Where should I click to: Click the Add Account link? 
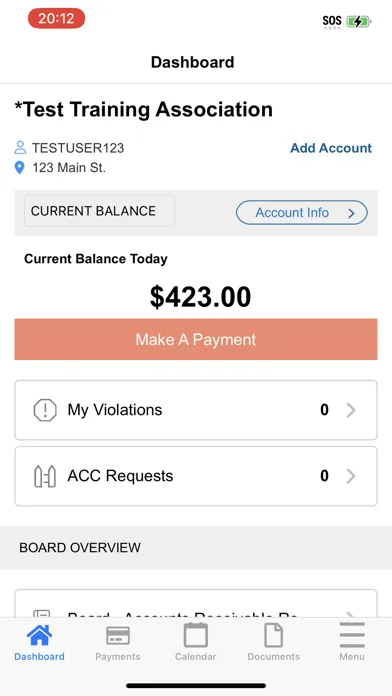[331, 148]
